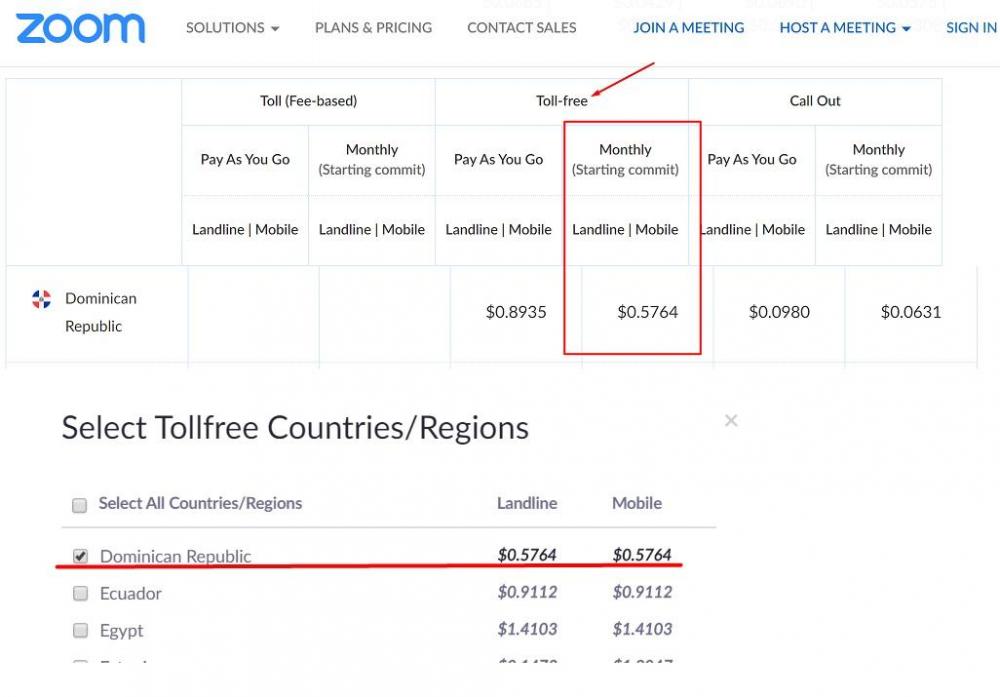The width and height of the screenshot is (1000, 697).
Task: Go to Contact Sales
Action: point(521,28)
